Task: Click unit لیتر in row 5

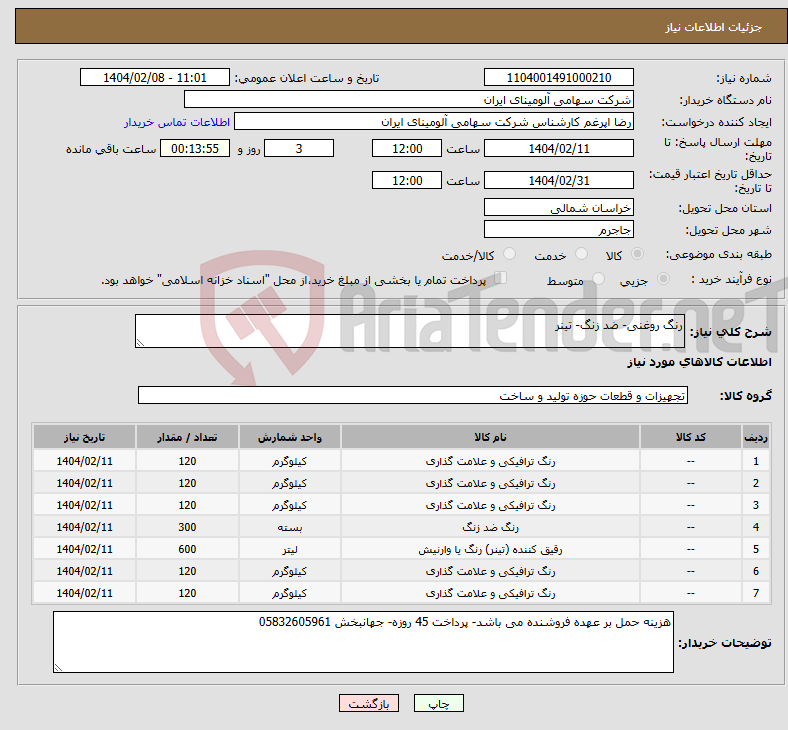Action: pos(289,550)
